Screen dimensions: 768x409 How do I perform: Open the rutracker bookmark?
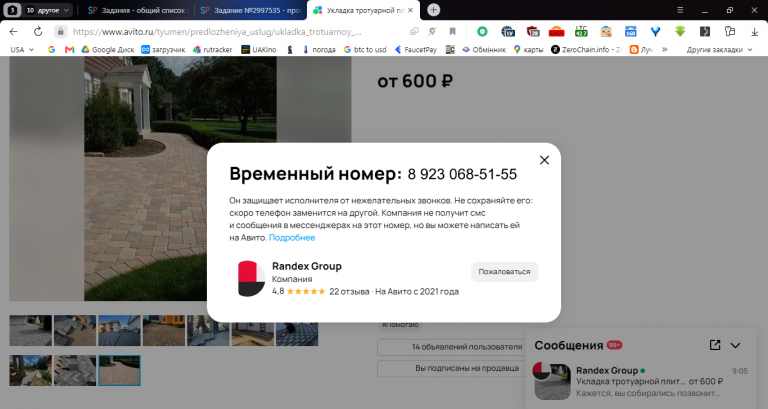[212, 49]
